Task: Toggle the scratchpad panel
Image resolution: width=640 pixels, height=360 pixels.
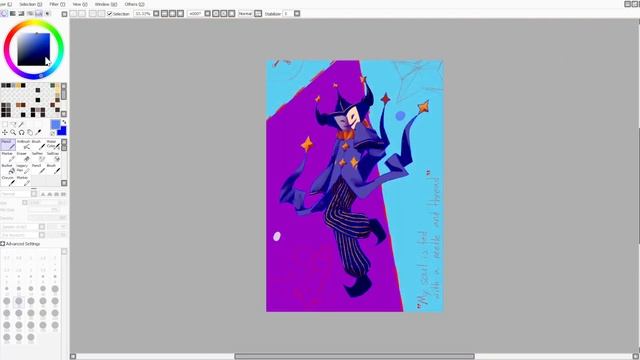Action: tap(48, 13)
